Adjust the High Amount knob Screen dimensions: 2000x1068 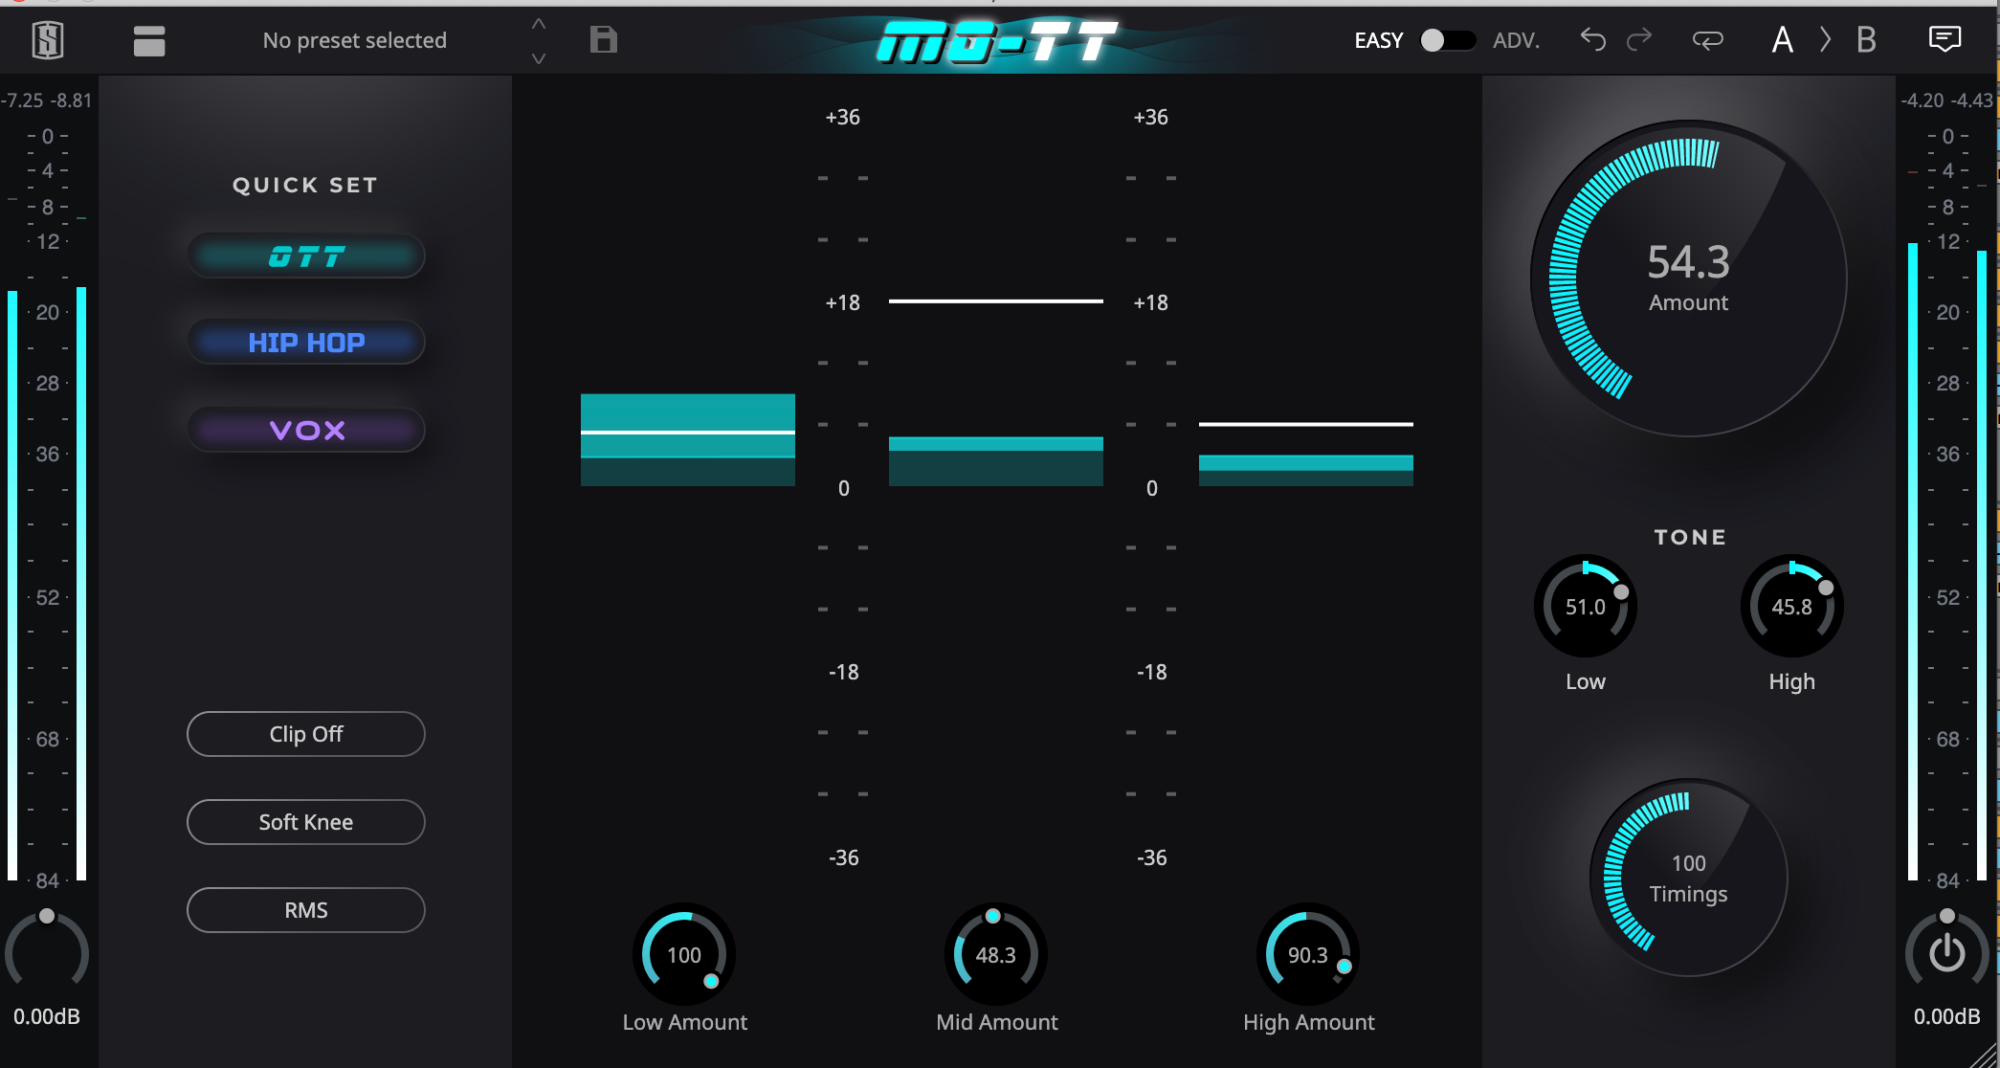click(x=1308, y=954)
